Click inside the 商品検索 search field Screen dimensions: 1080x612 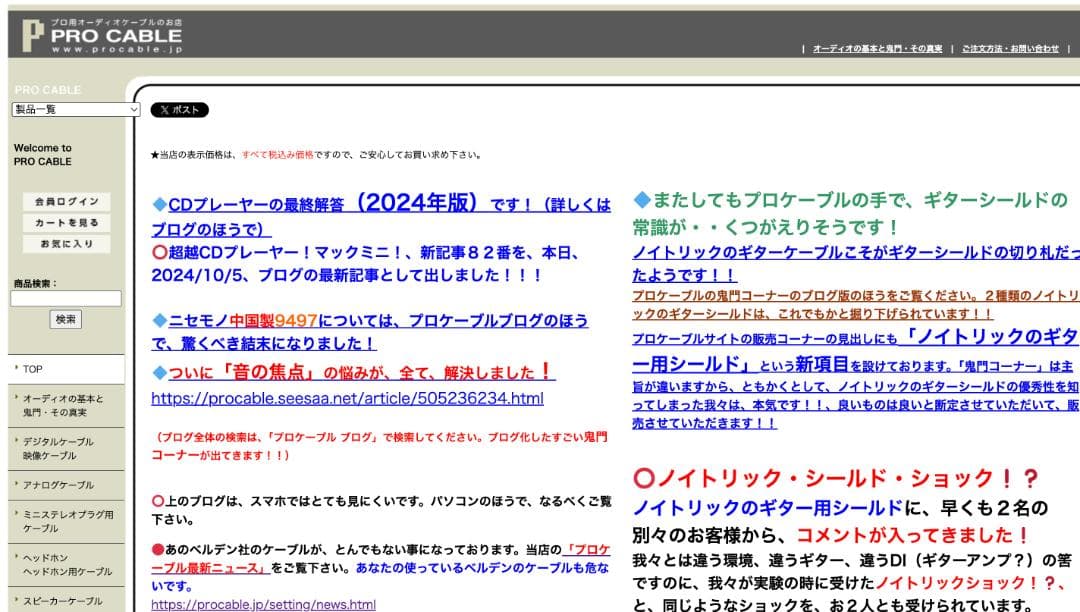pyautogui.click(x=64, y=297)
